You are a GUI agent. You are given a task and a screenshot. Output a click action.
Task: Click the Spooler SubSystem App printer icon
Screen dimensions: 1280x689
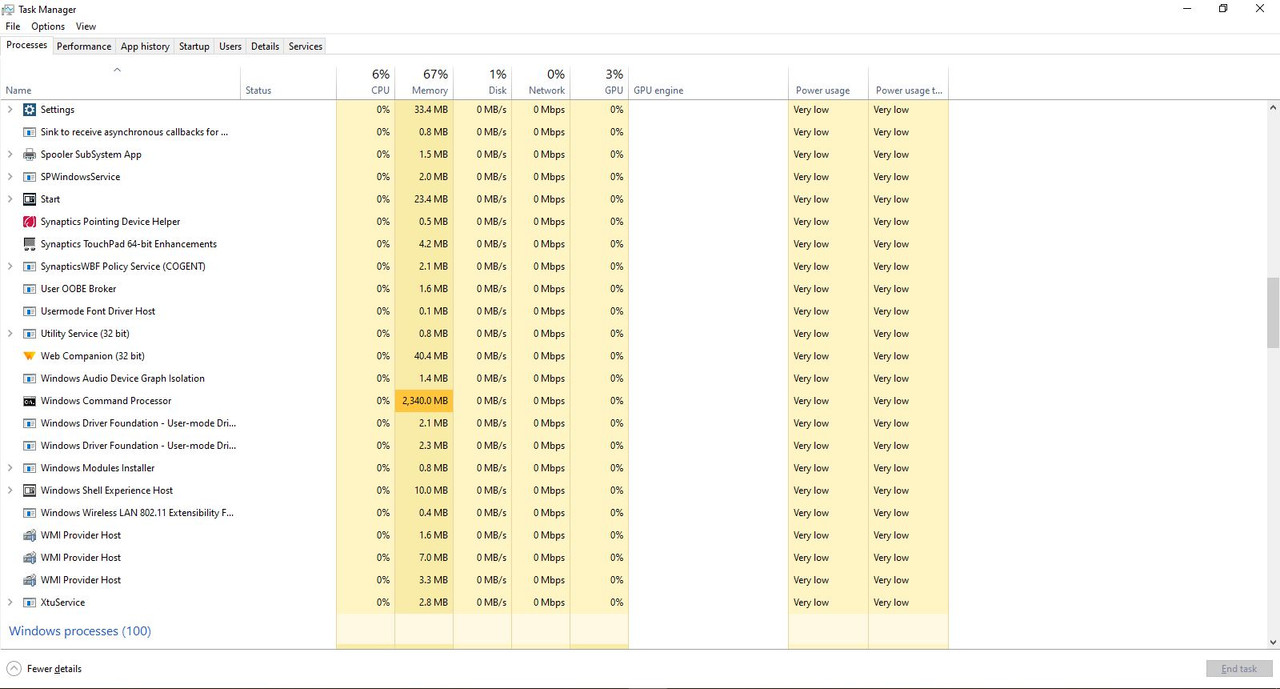29,155
